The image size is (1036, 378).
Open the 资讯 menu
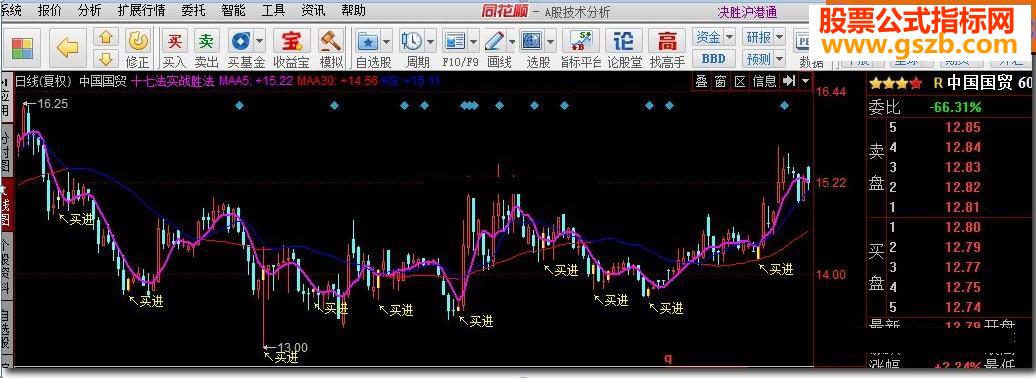click(x=313, y=10)
